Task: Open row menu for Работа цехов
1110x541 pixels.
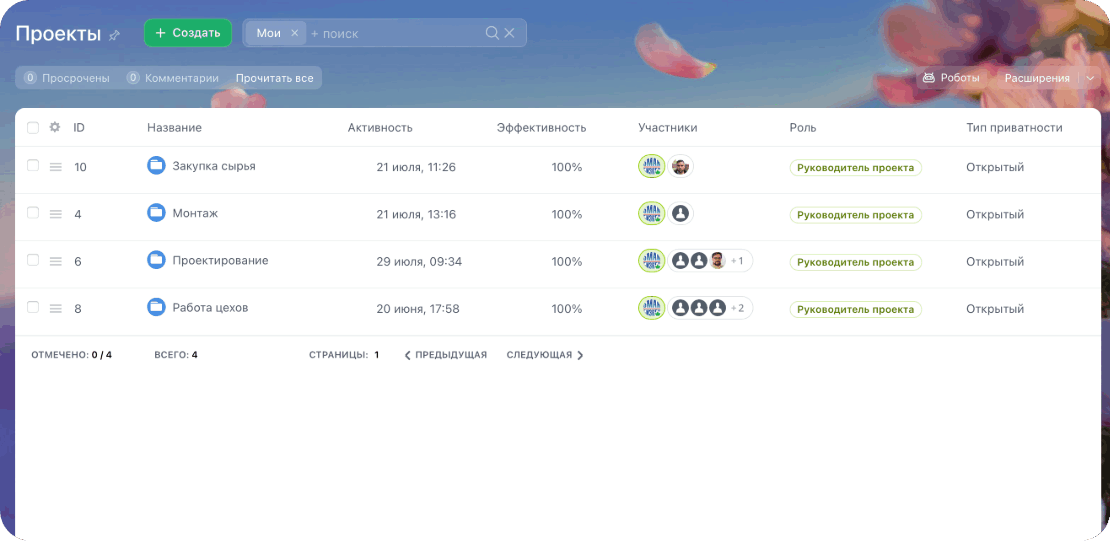Action: 55,309
